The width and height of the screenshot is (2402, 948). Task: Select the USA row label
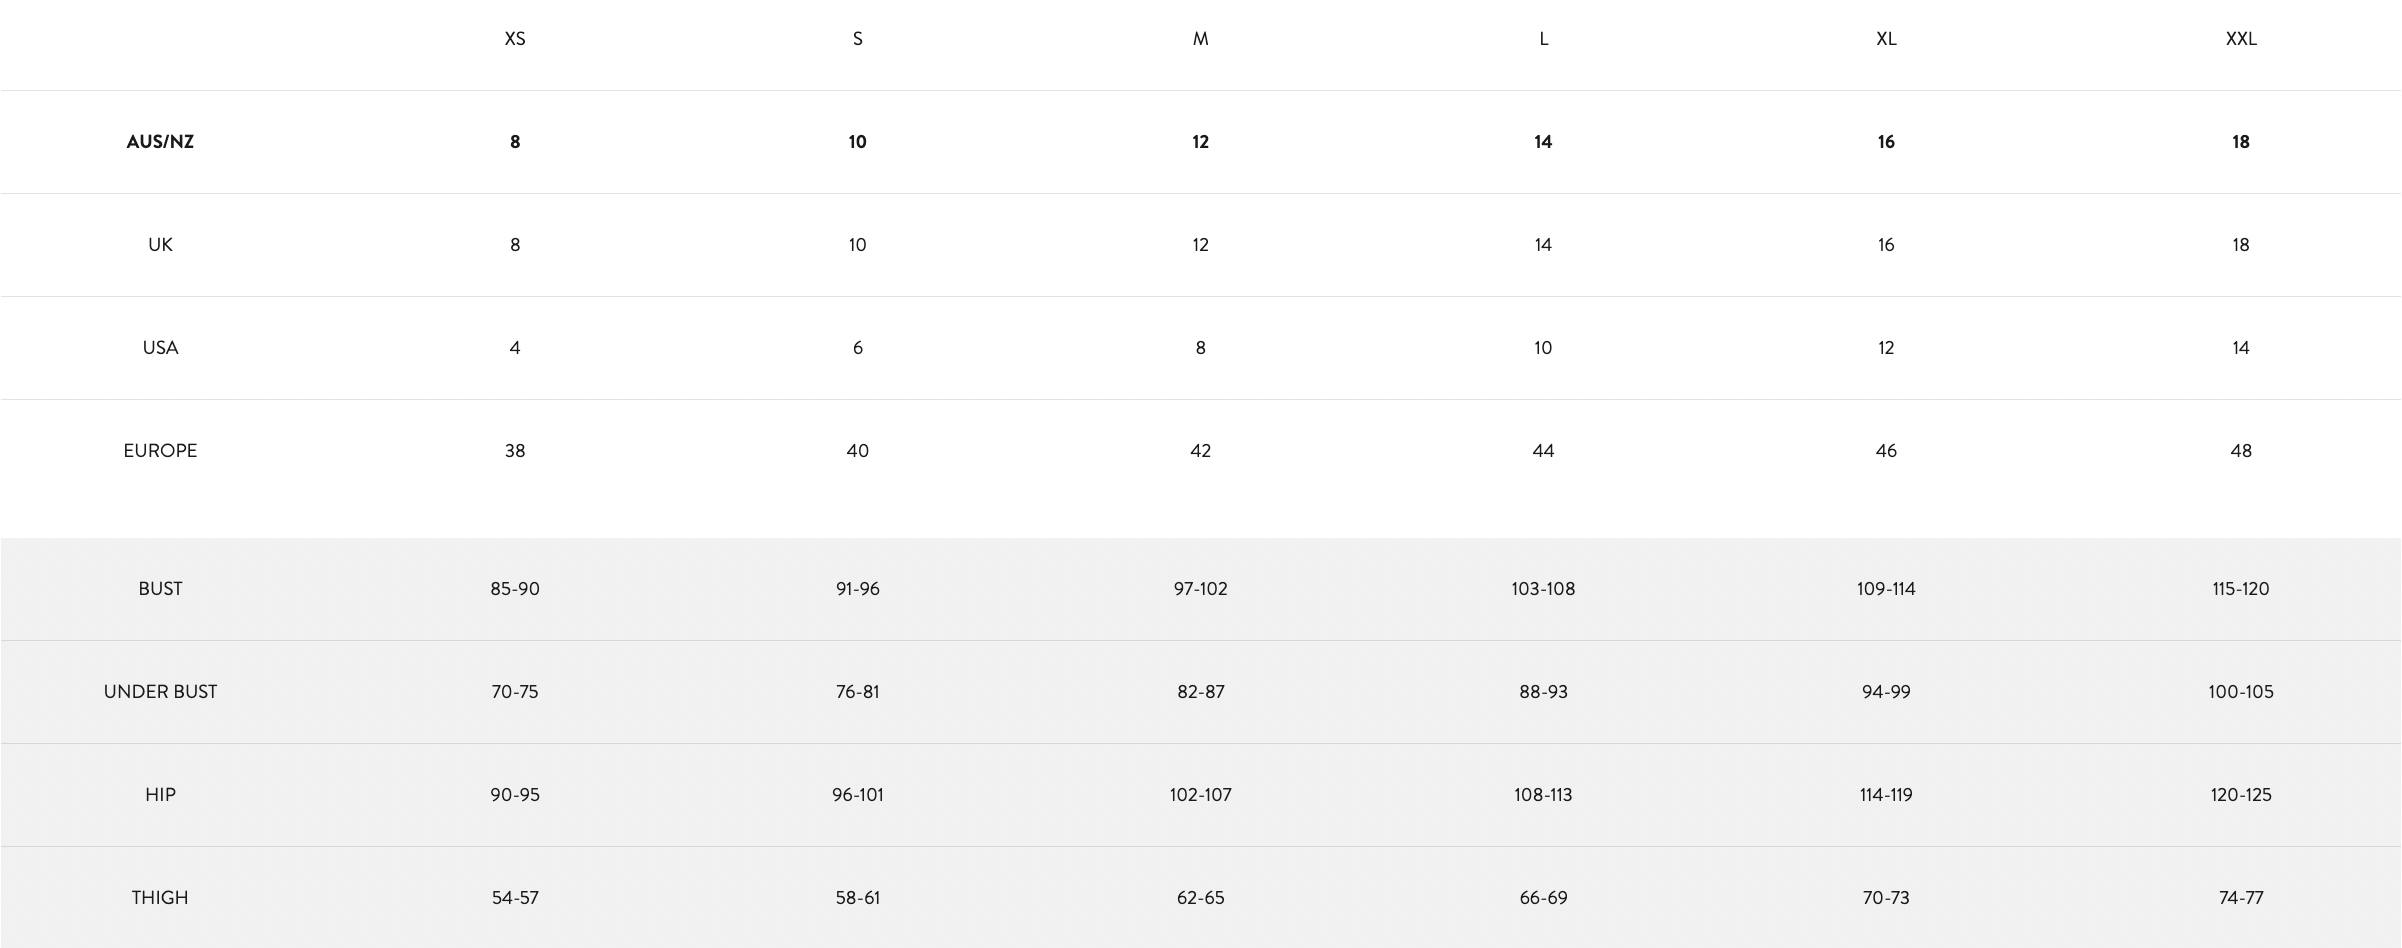click(x=160, y=348)
